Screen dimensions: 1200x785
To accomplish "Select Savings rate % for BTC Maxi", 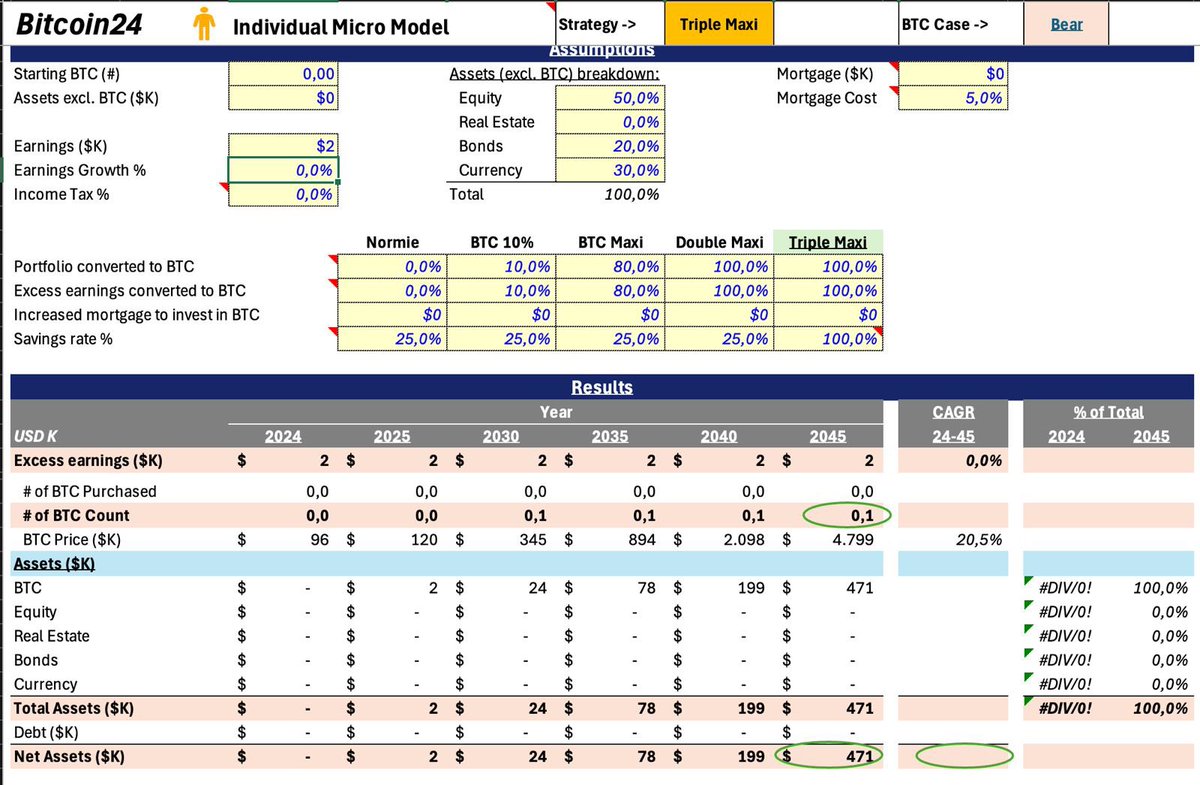I will tap(610, 339).
